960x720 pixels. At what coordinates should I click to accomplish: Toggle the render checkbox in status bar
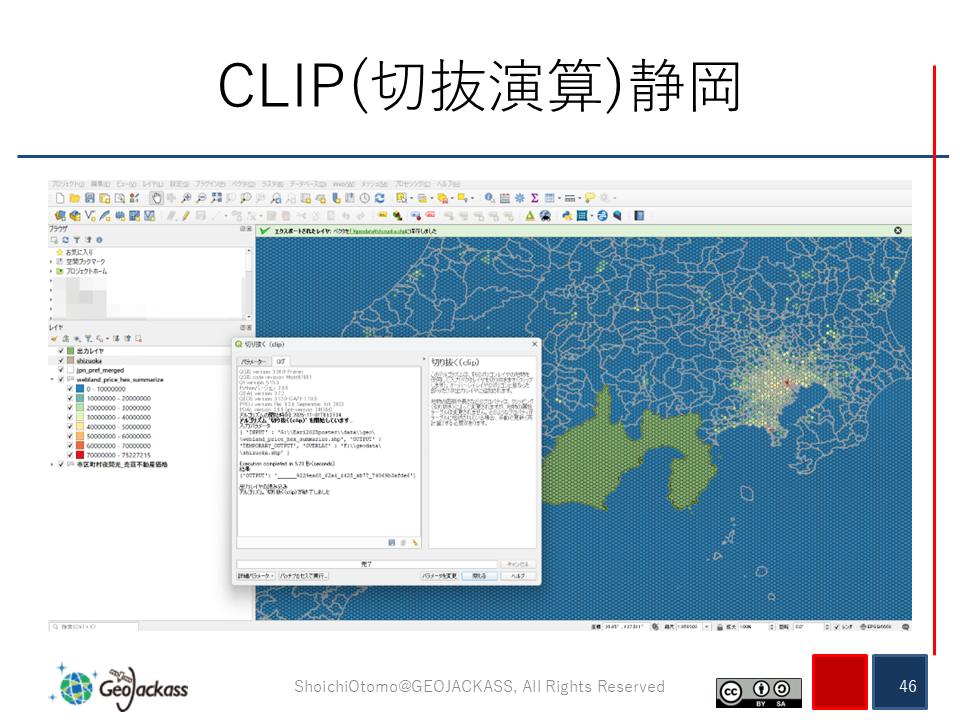[x=837, y=627]
